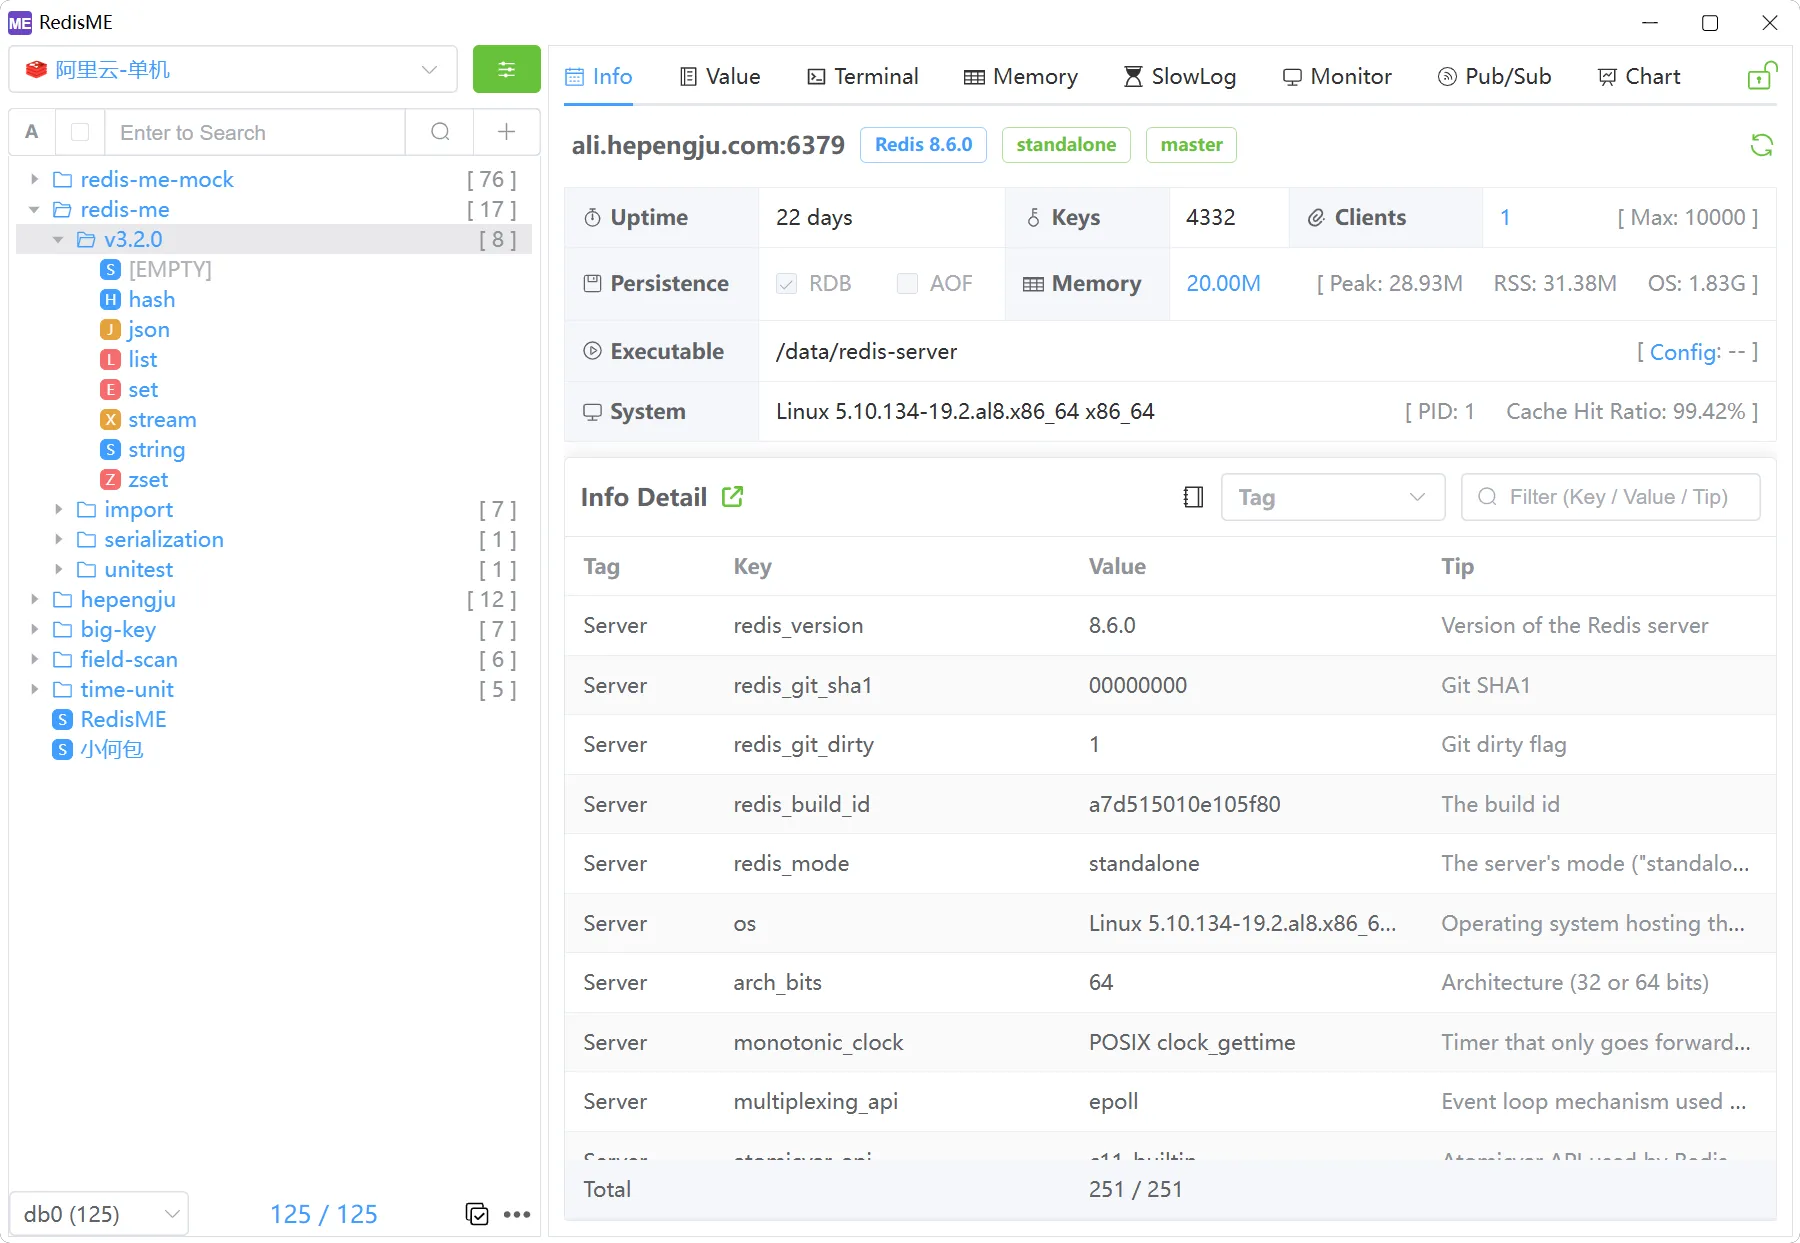Refresh server info with green refresh icon
The width and height of the screenshot is (1800, 1243).
tap(1761, 145)
